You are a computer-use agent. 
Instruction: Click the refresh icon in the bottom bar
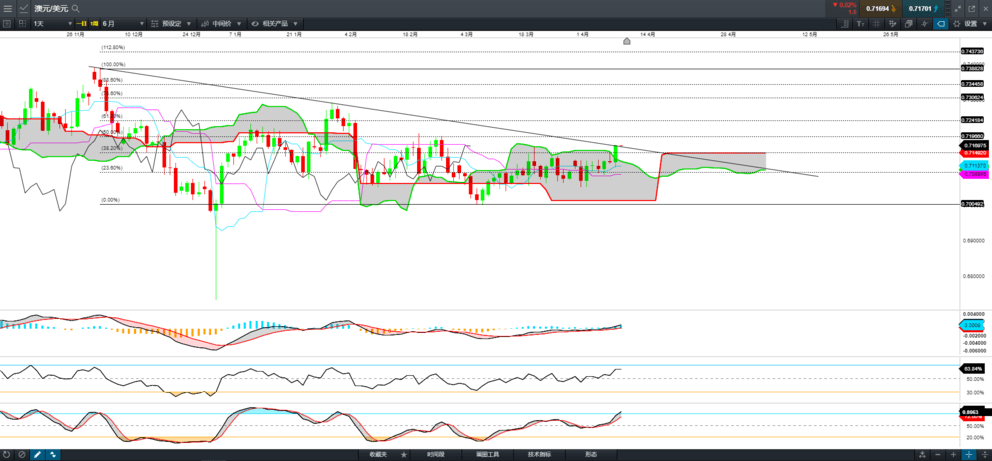click(7, 454)
